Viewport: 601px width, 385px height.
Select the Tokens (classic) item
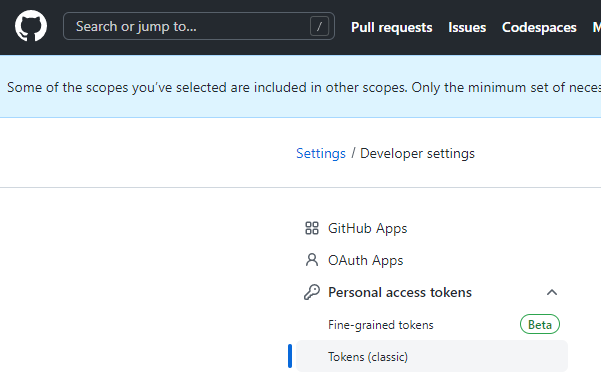pos(432,356)
